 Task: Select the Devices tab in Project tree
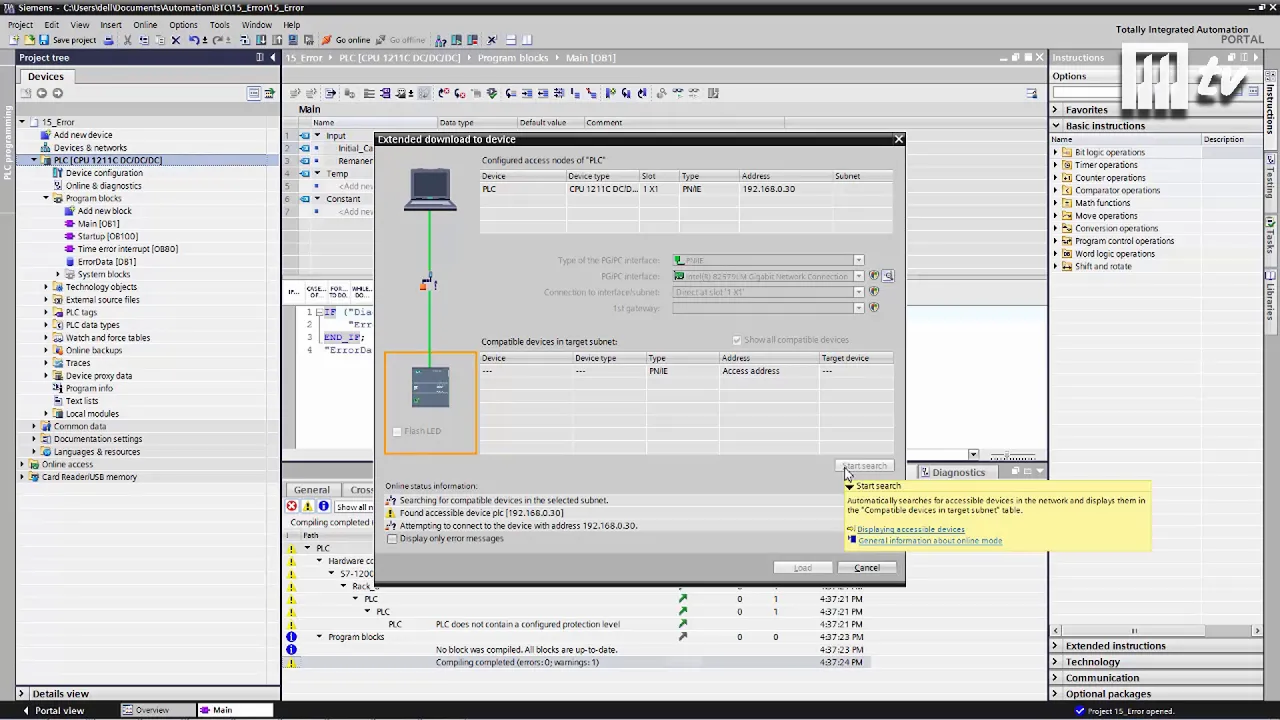45,76
